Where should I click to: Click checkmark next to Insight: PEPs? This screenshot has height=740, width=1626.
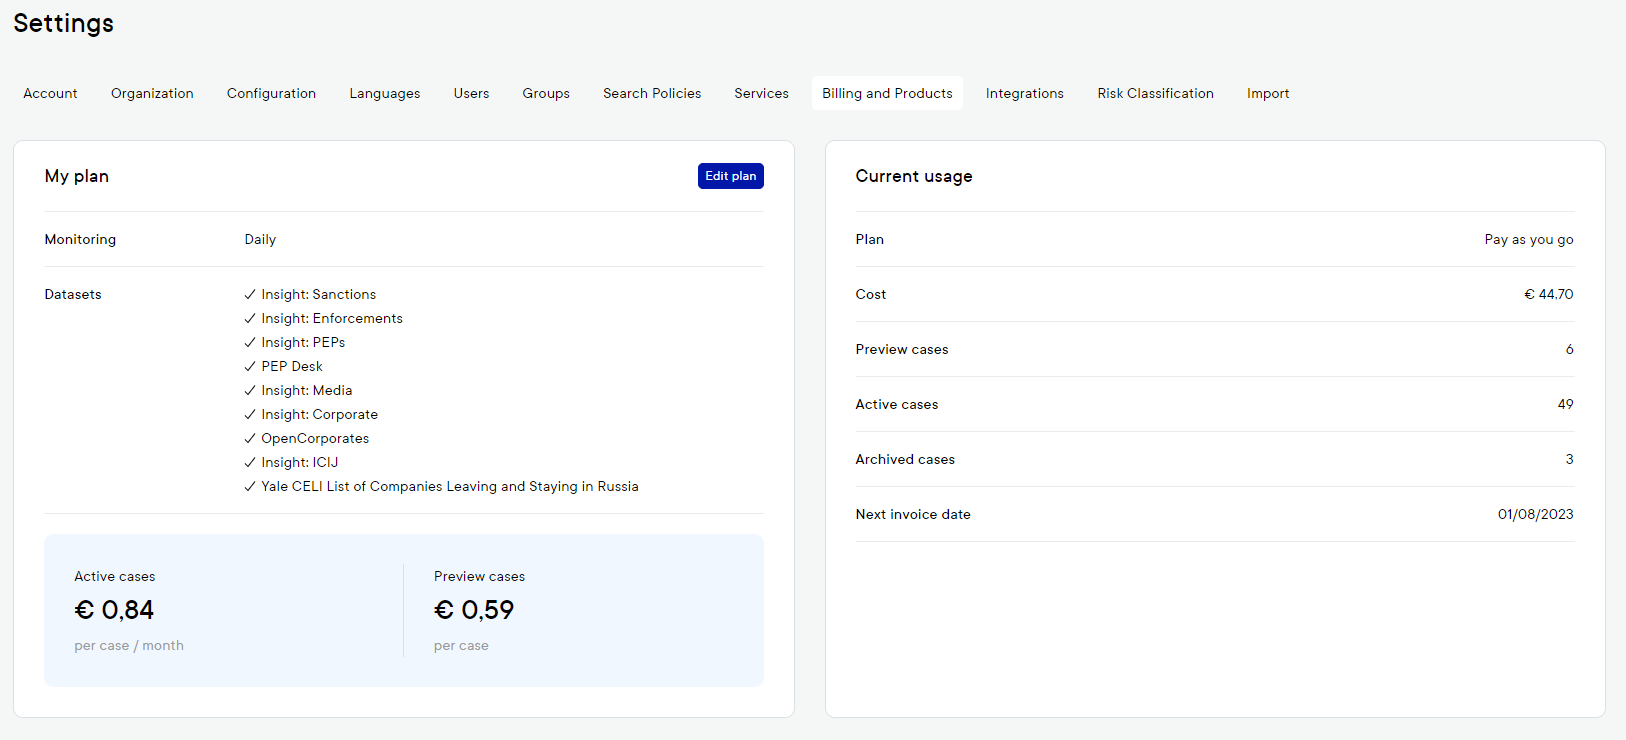(x=250, y=342)
